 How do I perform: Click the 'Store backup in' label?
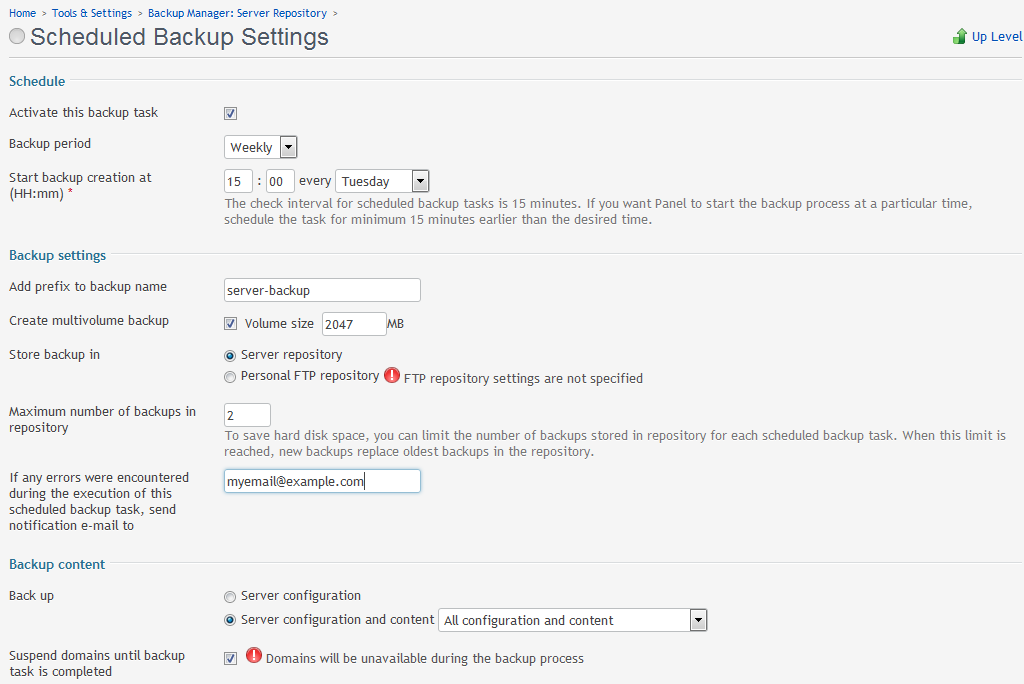click(54, 354)
